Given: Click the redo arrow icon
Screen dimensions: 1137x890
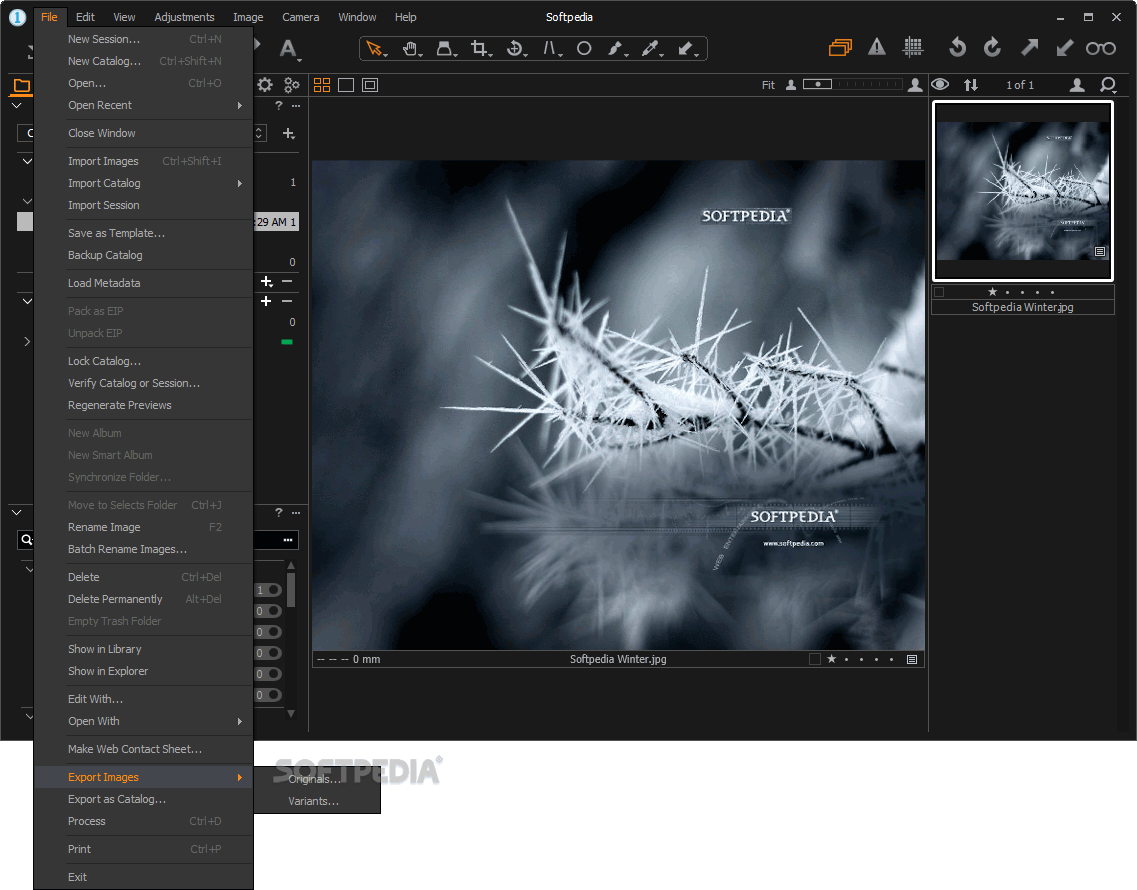Looking at the screenshot, I should pyautogui.click(x=992, y=48).
